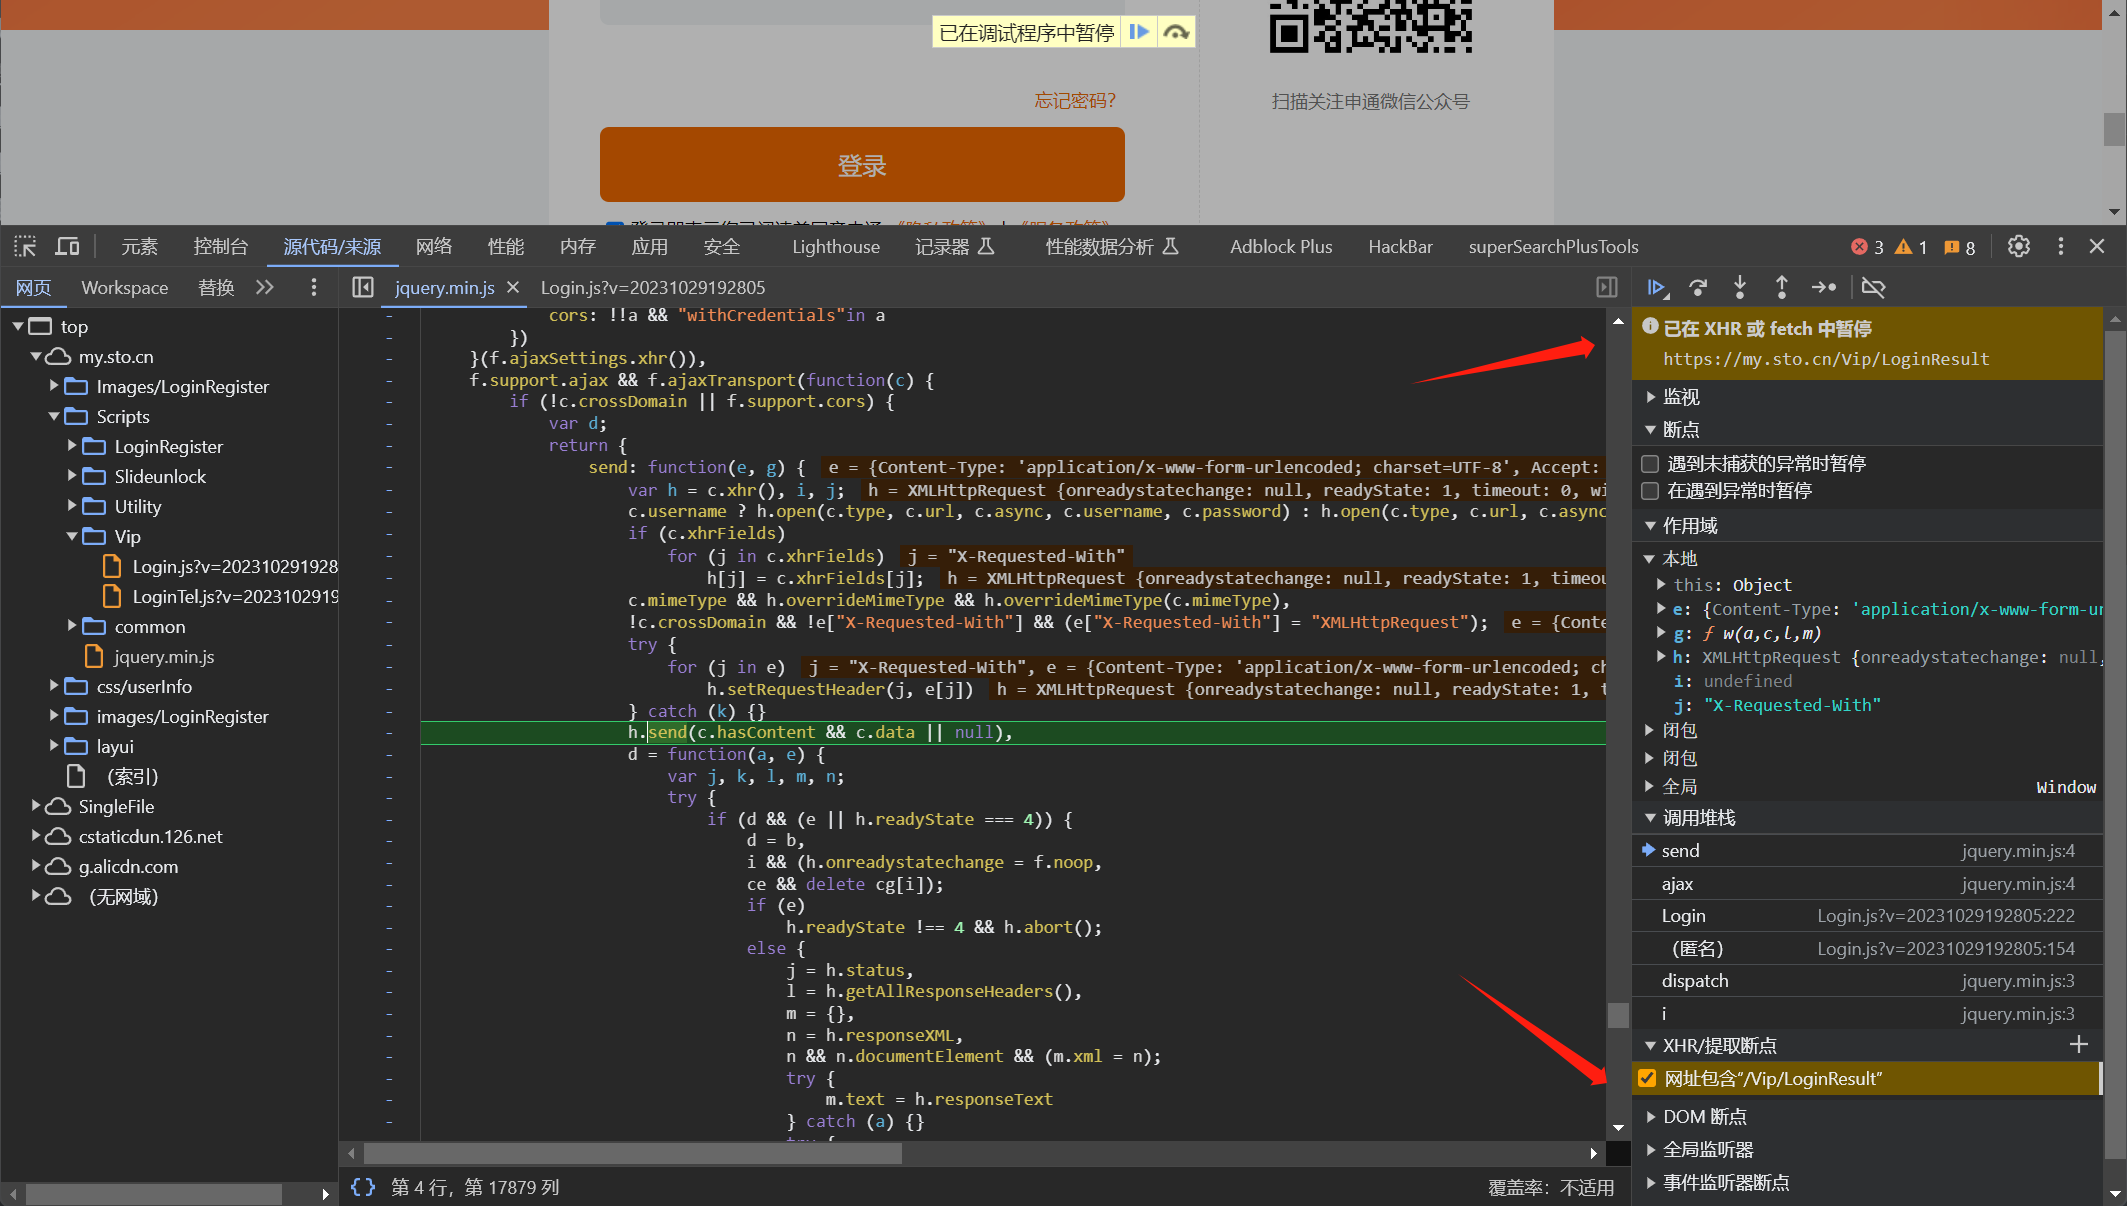Open the HackBar tab

1400,247
